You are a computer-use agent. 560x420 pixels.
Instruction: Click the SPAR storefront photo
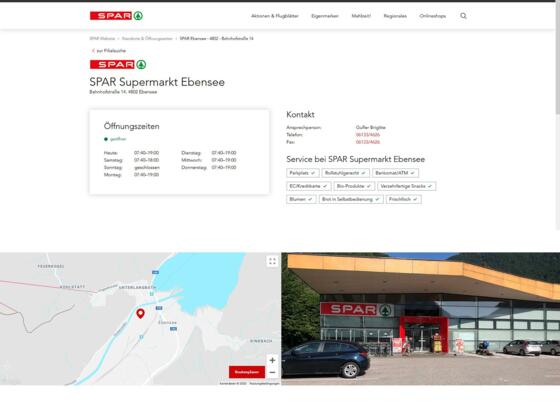pyautogui.click(x=420, y=319)
